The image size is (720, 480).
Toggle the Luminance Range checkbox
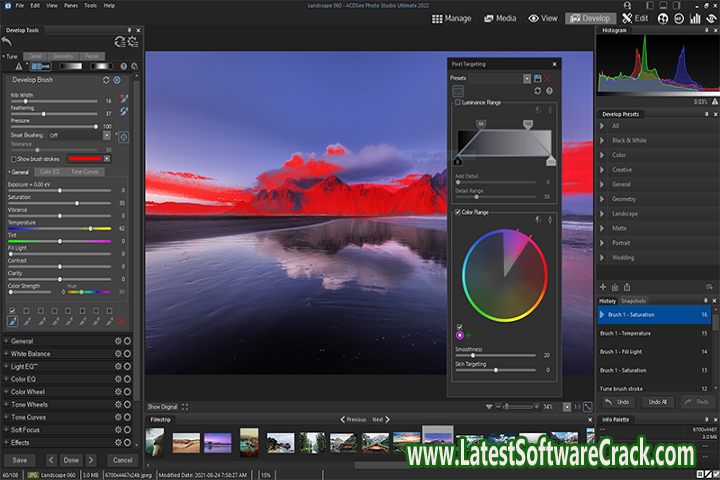[x=458, y=103]
